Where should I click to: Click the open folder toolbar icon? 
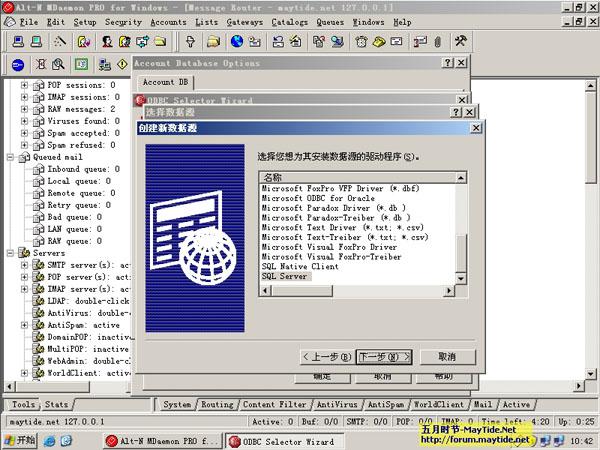[x=214, y=42]
